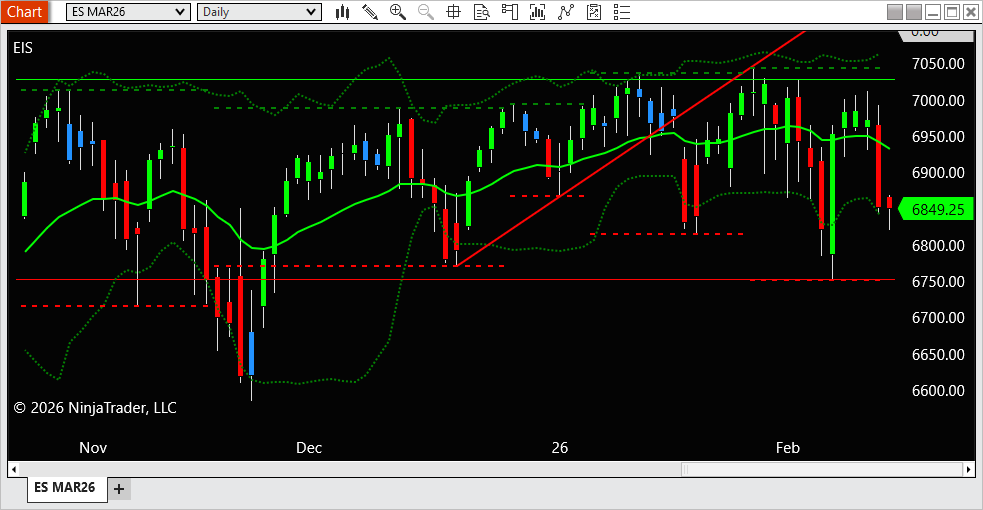Click the 7050.00 price axis label
Viewport: 983px width, 510px height.
tap(938, 64)
